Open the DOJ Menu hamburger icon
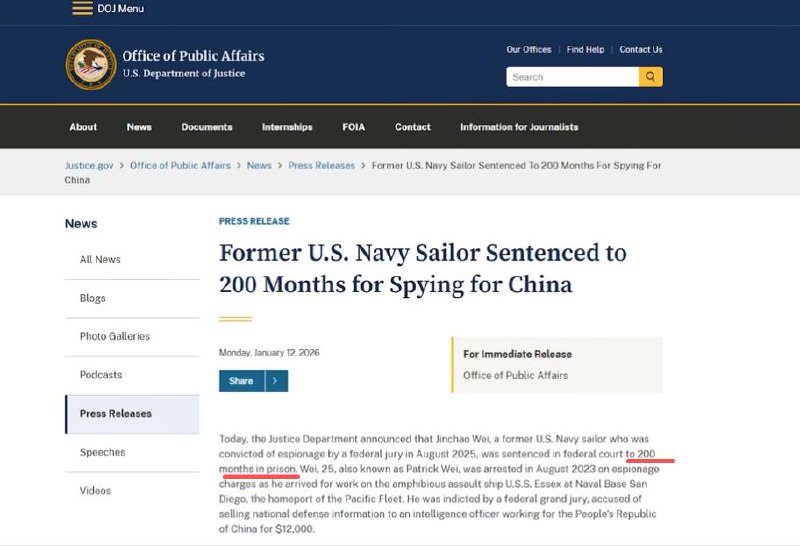Screen dimensions: 800x546 82,8
